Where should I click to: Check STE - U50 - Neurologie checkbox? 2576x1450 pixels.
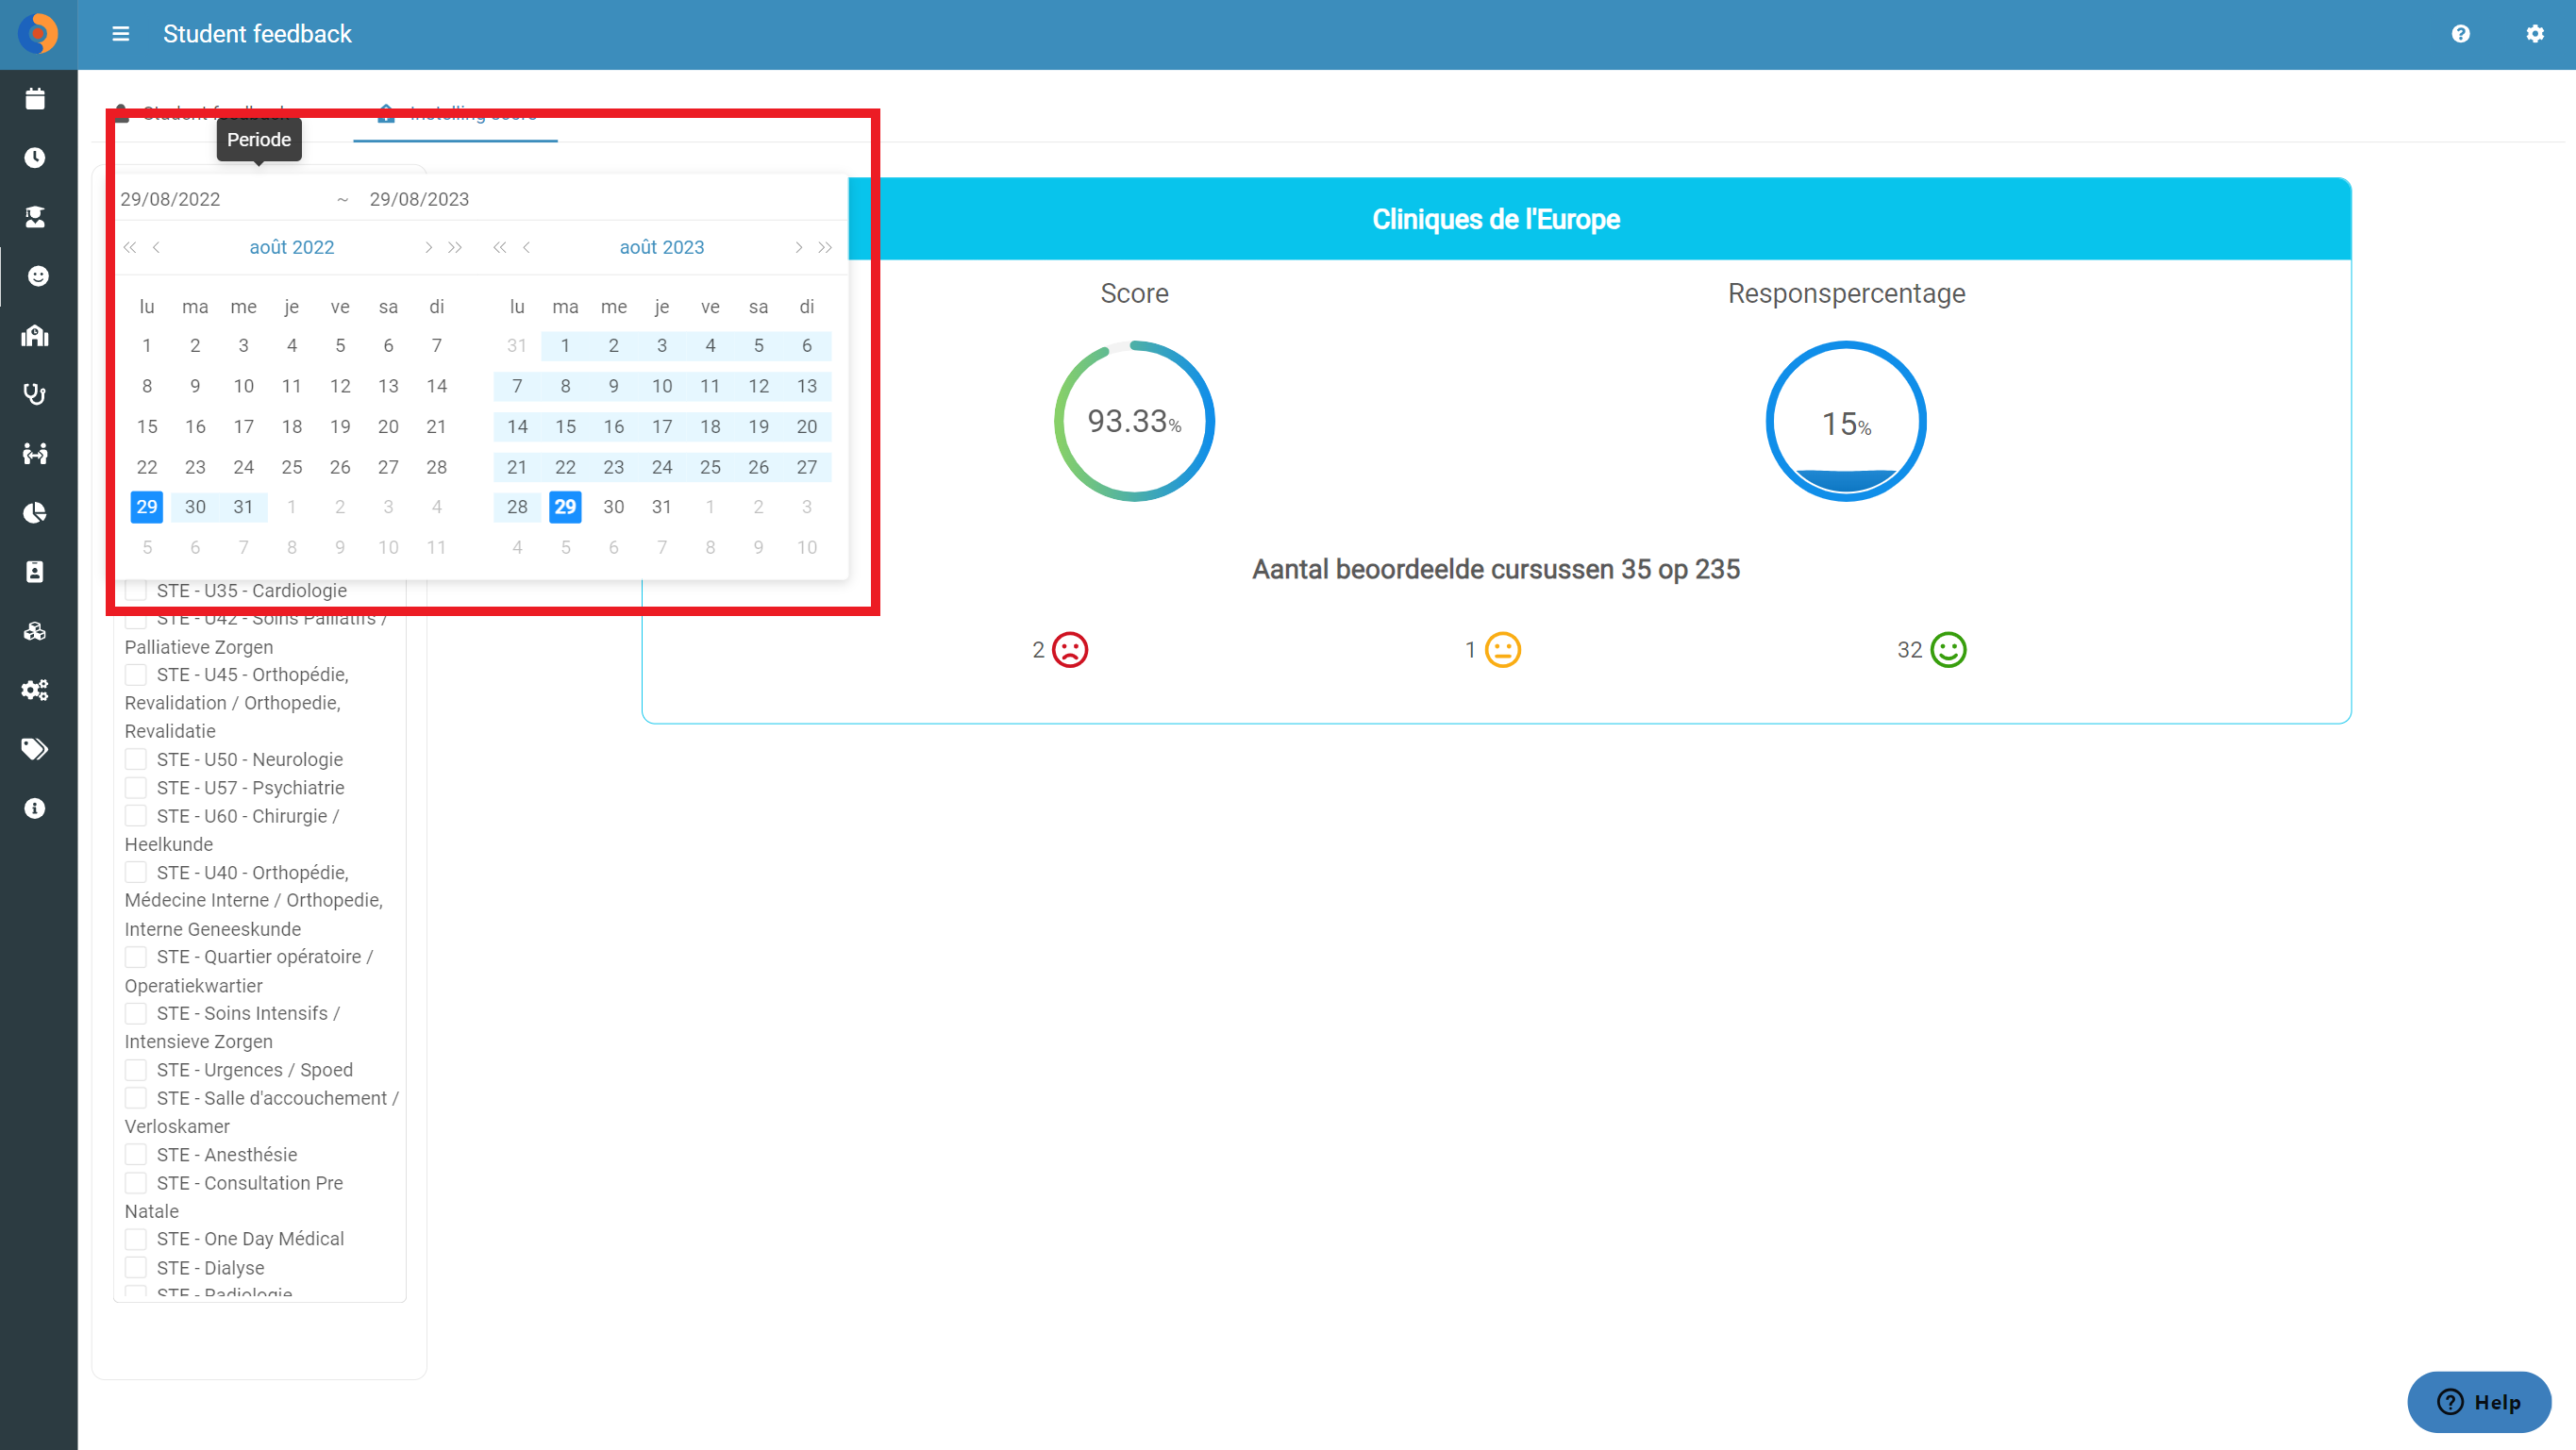pos(136,760)
